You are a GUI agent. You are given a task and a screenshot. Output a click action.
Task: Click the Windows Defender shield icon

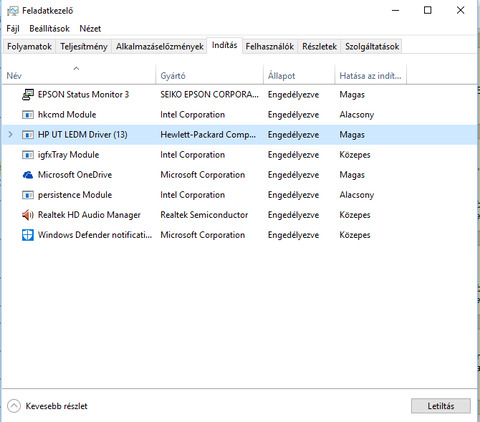28,235
